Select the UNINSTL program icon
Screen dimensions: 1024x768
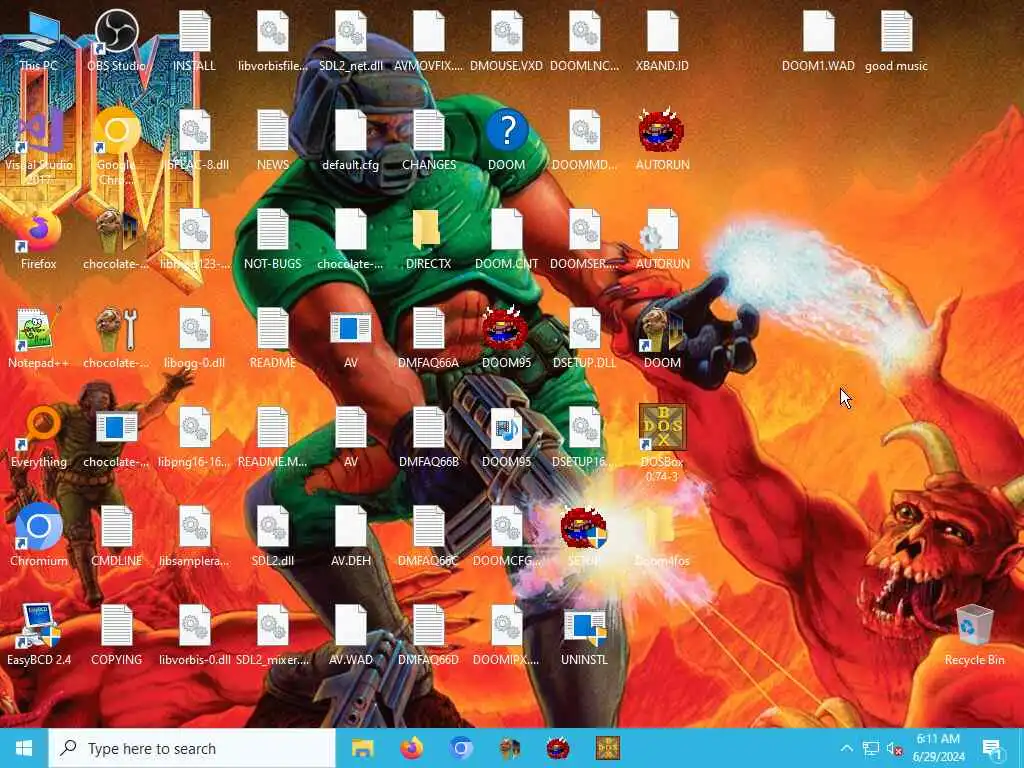tap(584, 635)
